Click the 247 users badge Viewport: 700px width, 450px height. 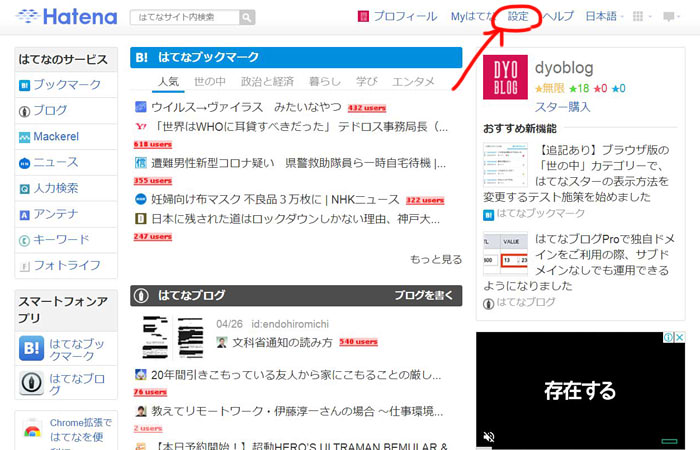pos(153,237)
